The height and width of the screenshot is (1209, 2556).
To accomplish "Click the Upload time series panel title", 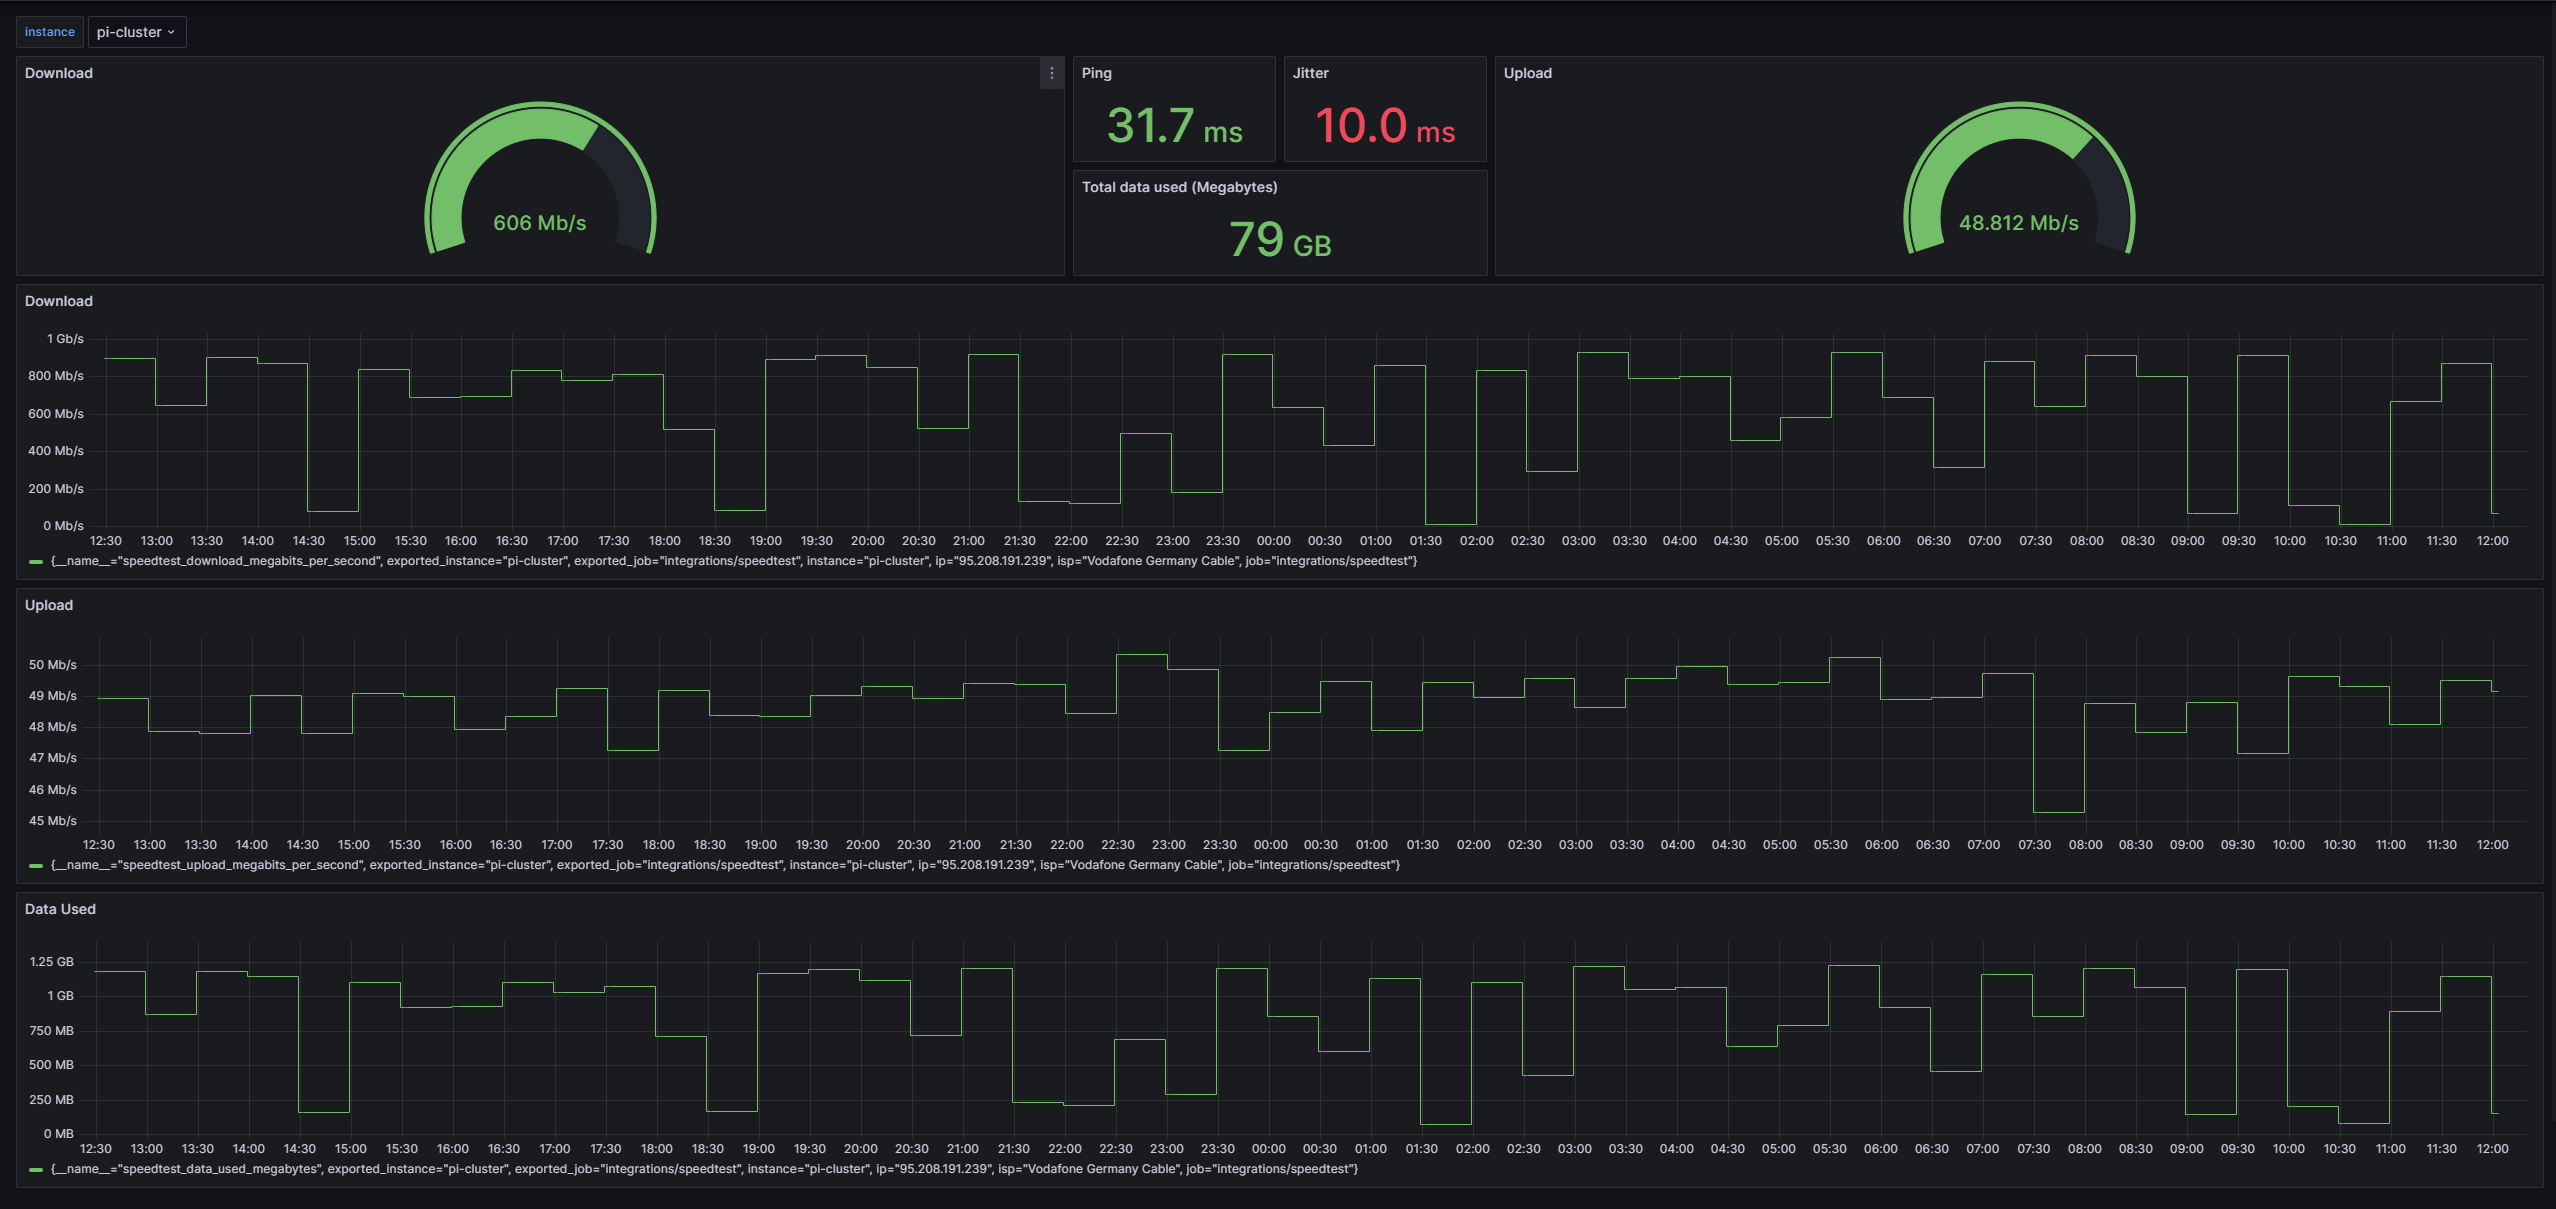I will coord(49,605).
